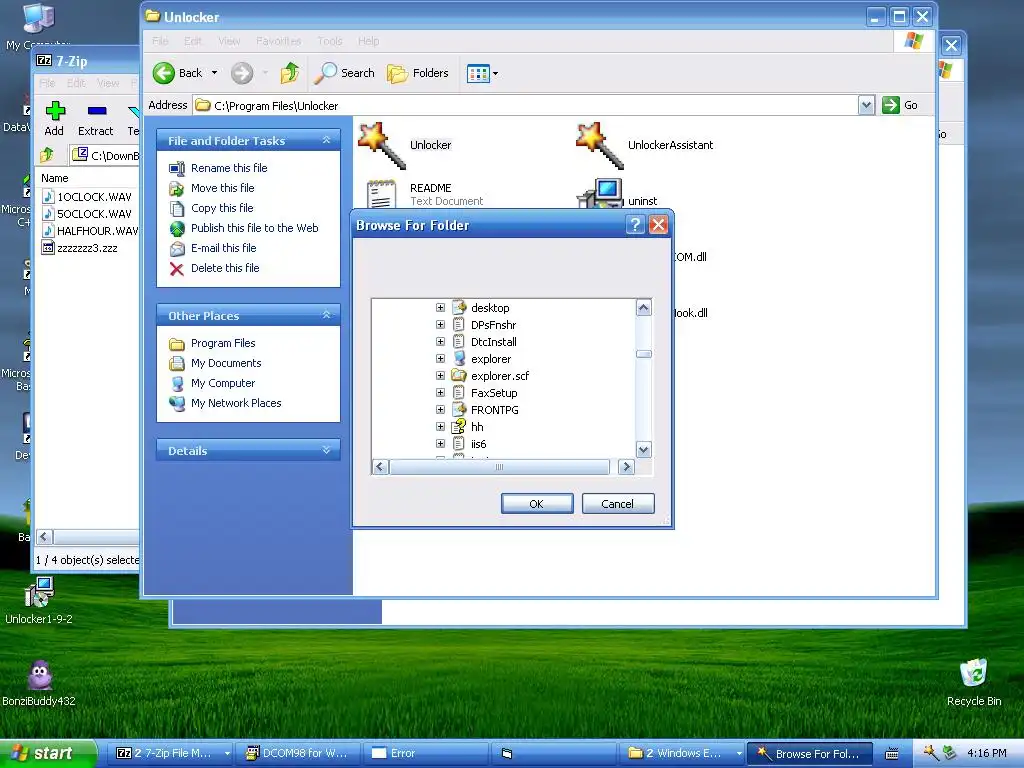Screen dimensions: 1024x768
Task: Expand the desktop tree node
Action: tap(440, 308)
